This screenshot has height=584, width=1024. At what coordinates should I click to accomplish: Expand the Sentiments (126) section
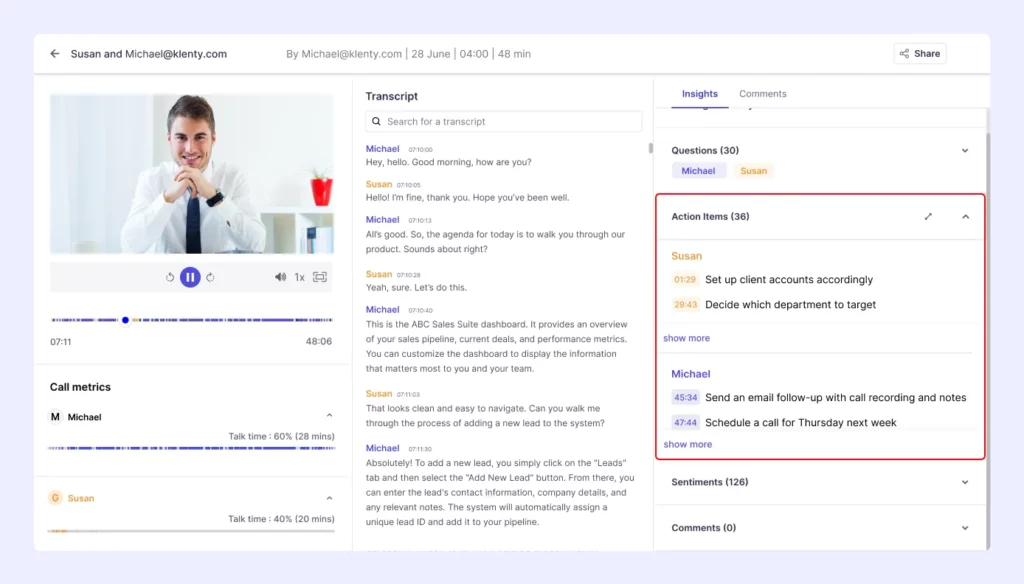coord(965,482)
